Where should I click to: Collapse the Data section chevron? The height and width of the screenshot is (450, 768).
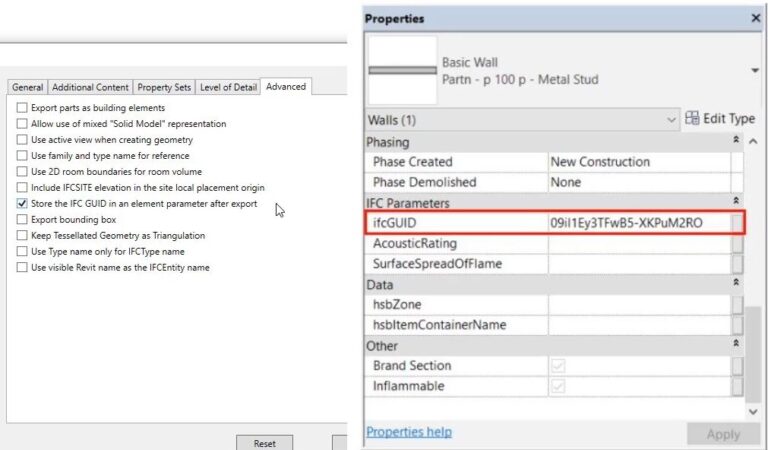[737, 284]
